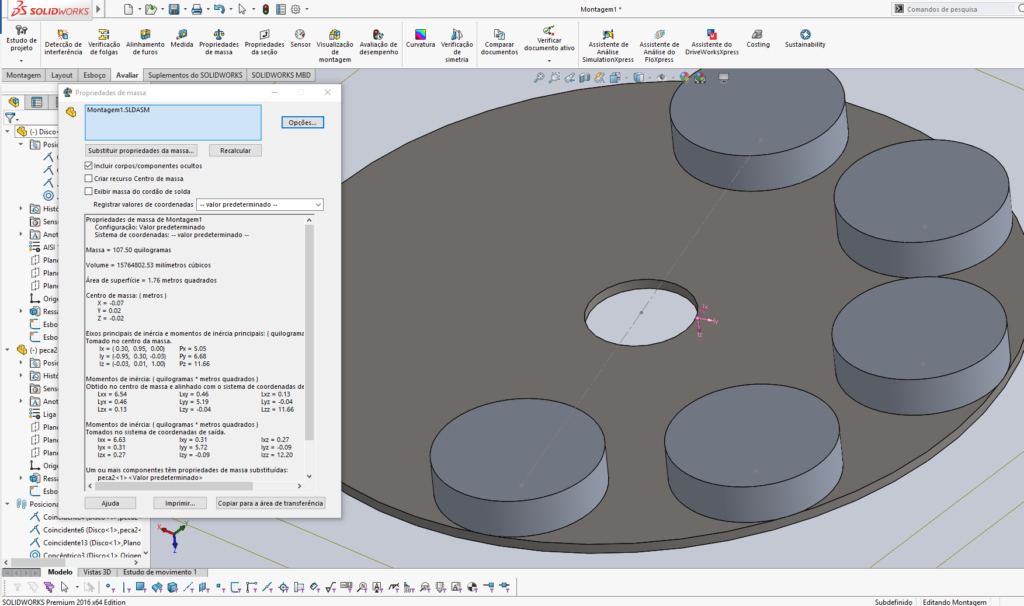Image resolution: width=1024 pixels, height=606 pixels.
Task: Click the Section view icon in view toolbar
Action: (x=584, y=78)
